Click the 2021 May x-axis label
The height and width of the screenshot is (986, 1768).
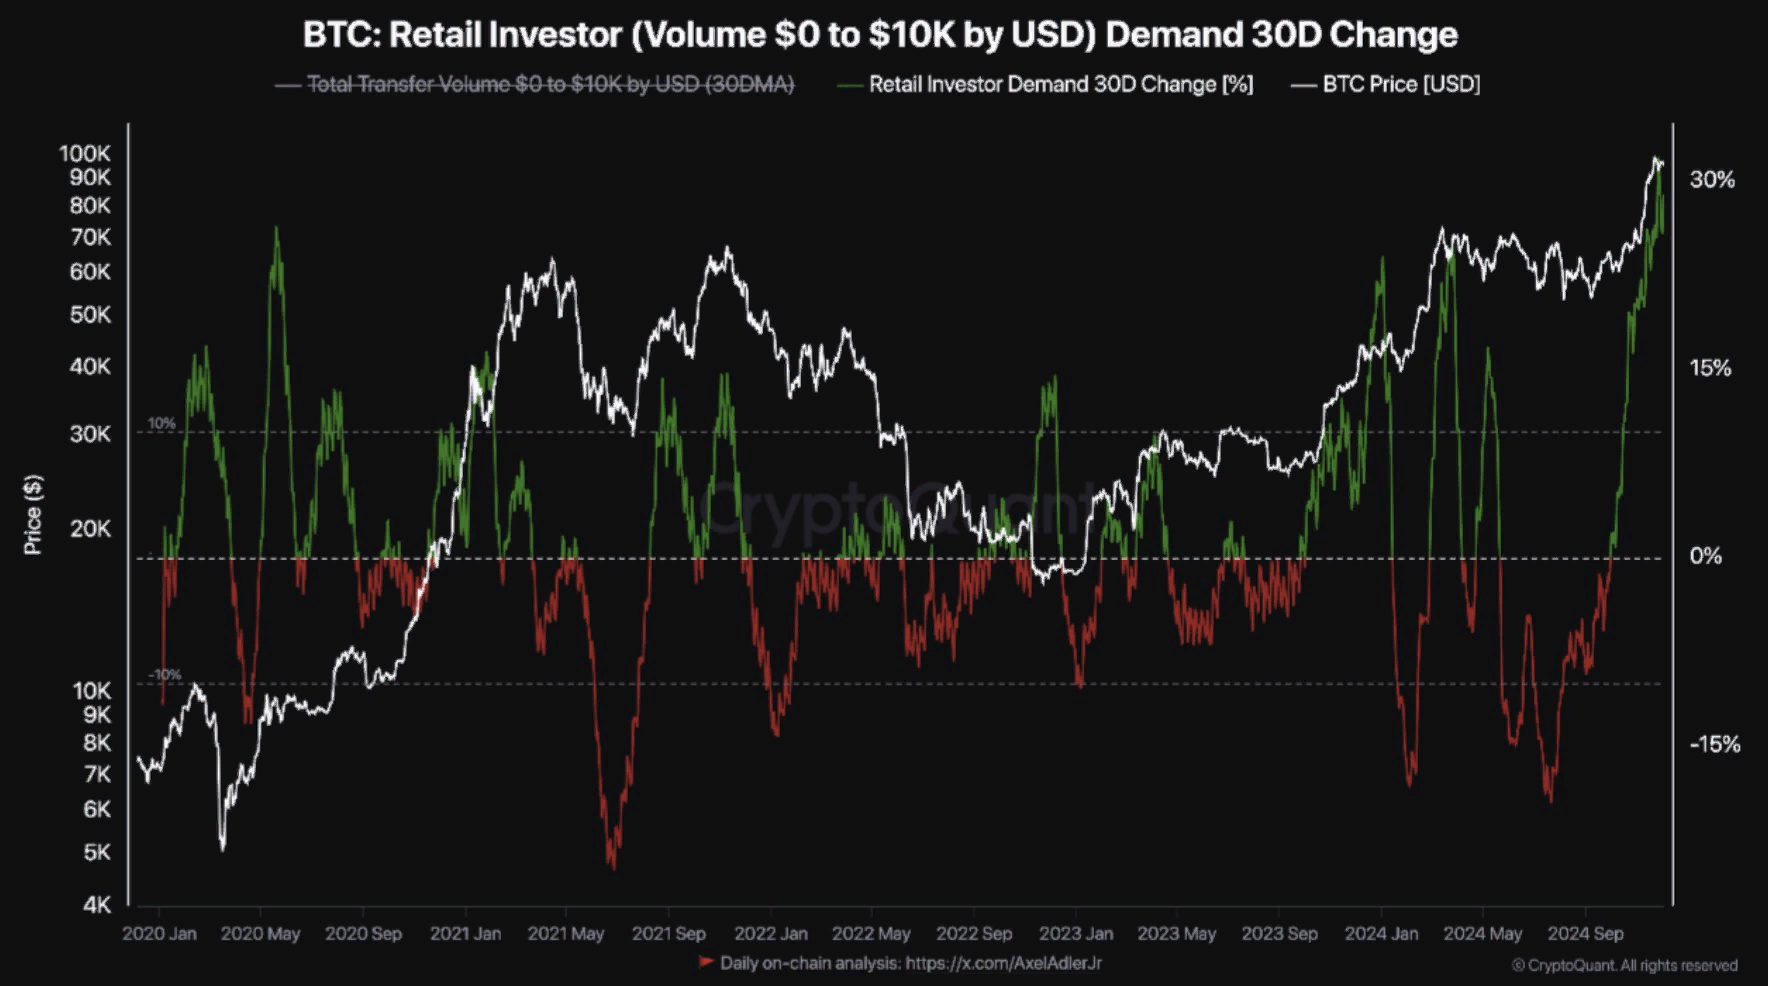566,933
